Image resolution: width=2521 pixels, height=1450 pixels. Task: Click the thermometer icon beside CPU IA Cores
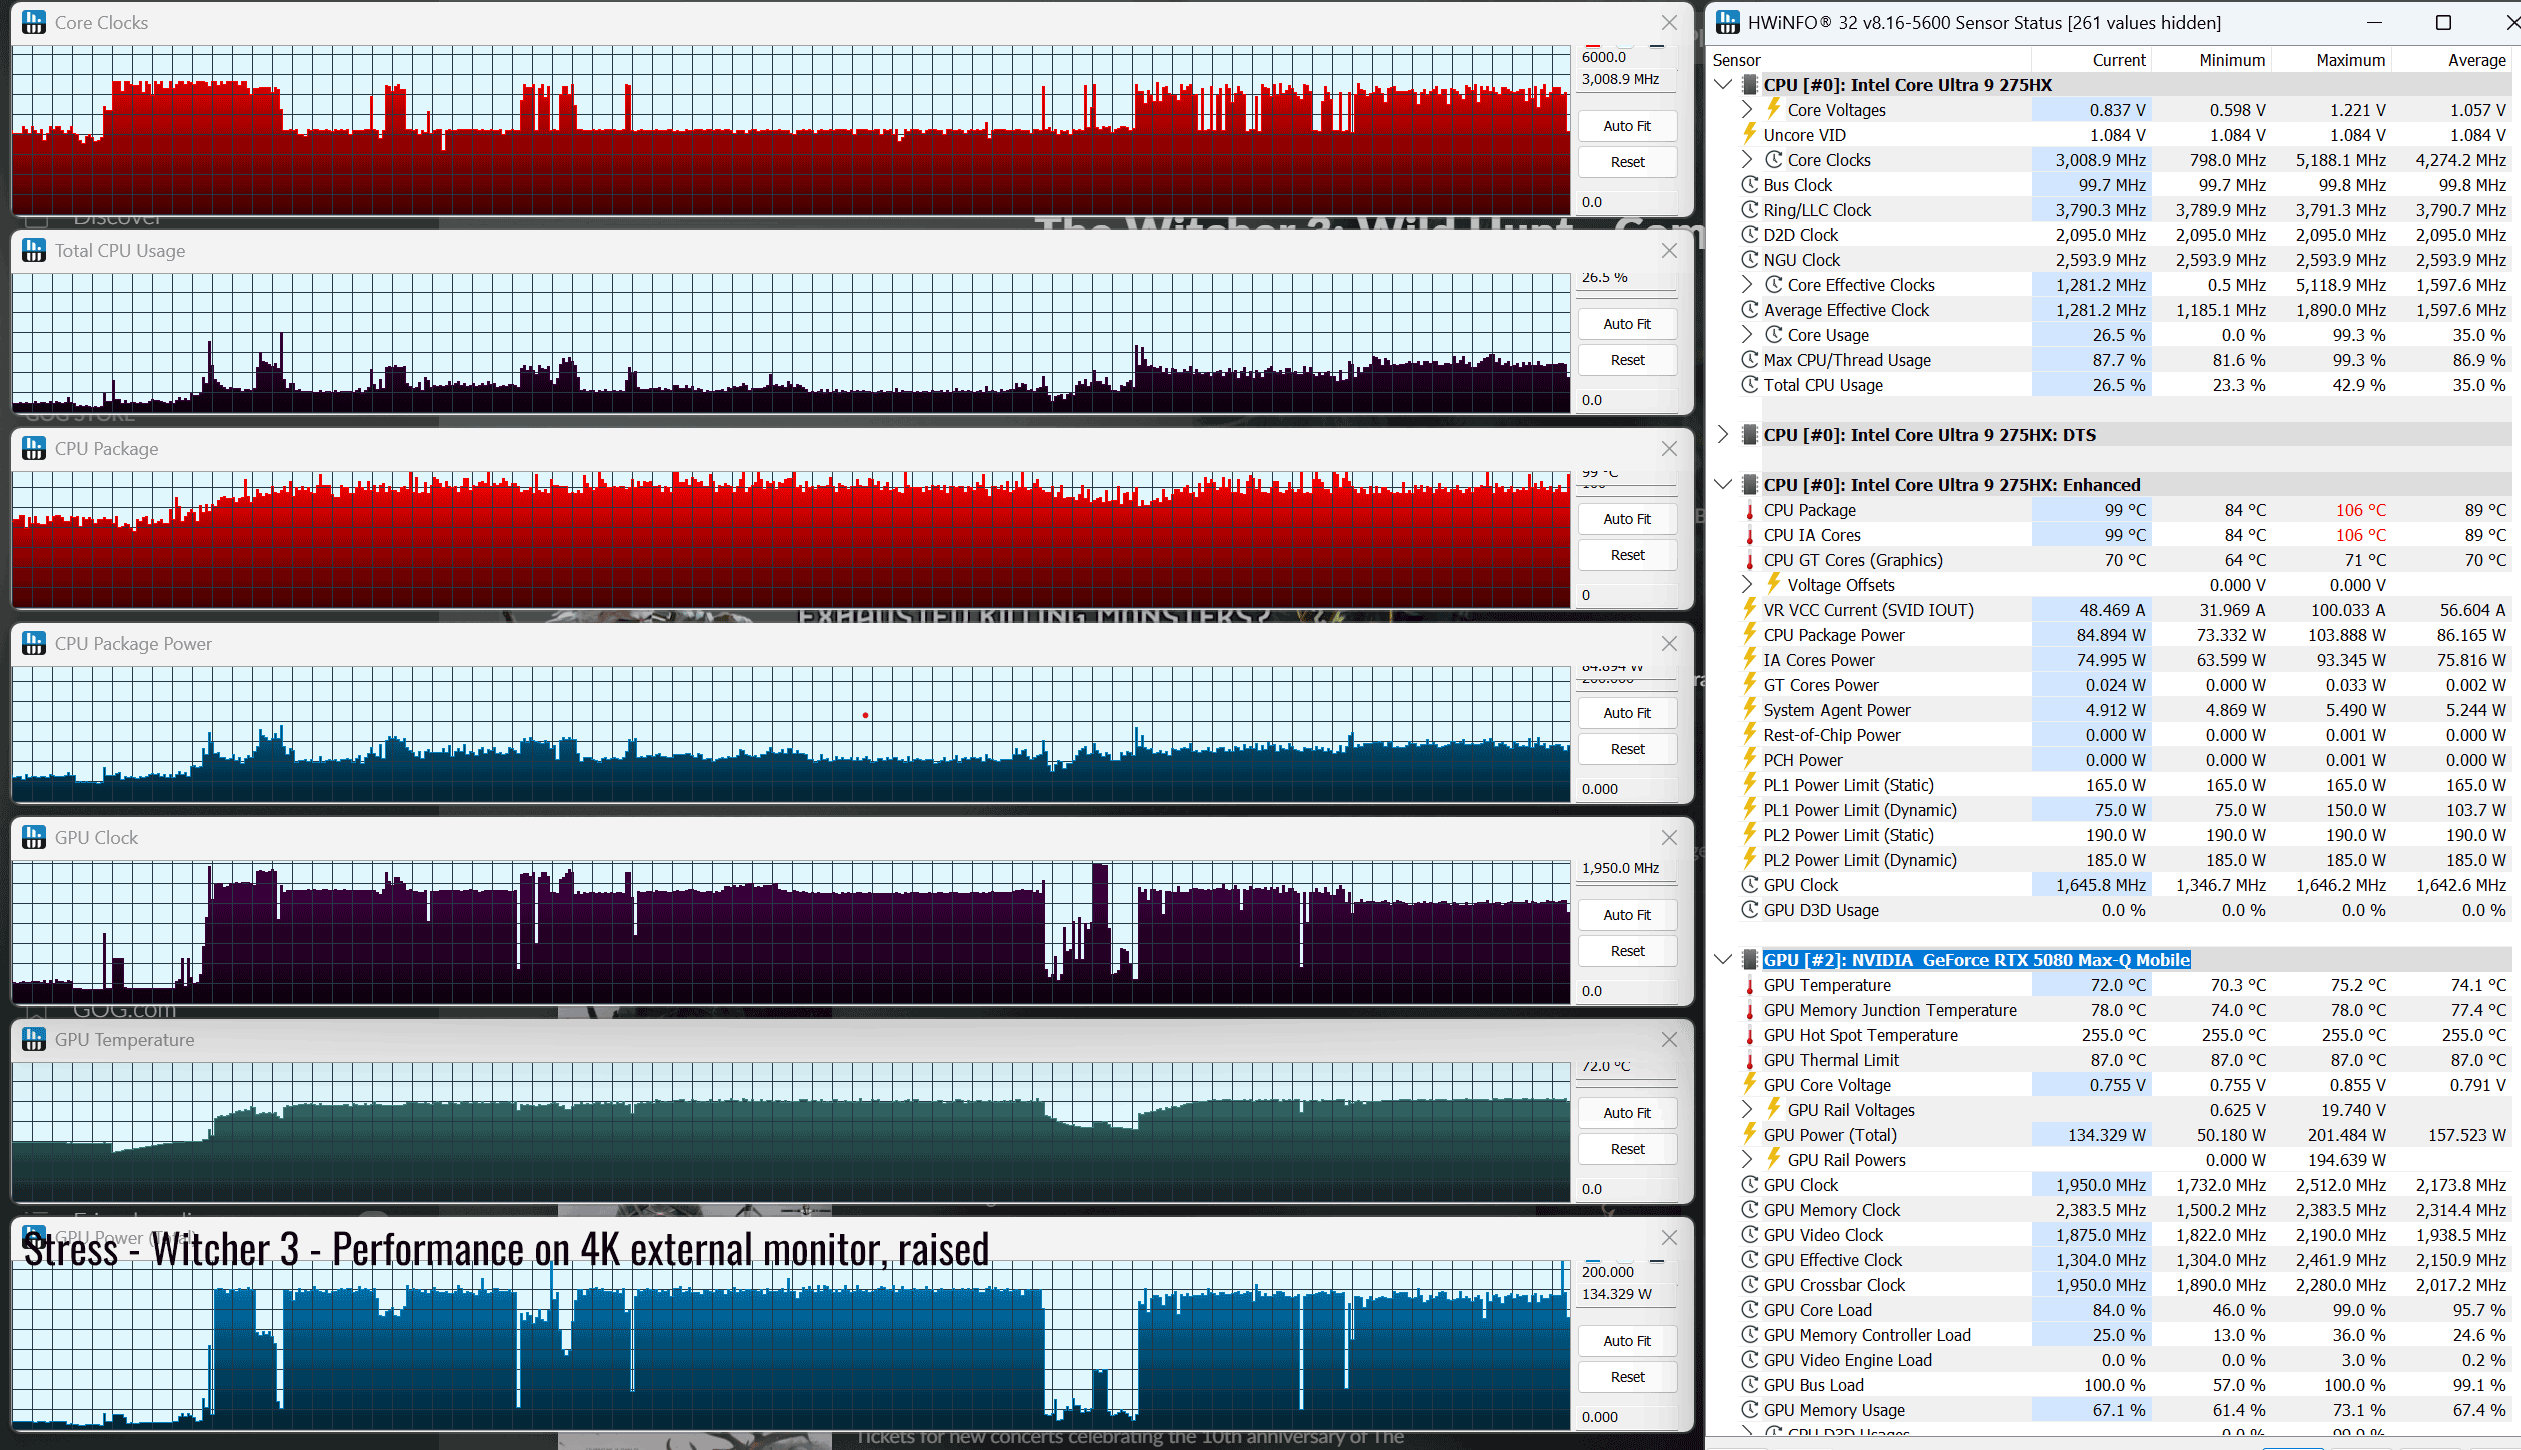click(x=1750, y=535)
